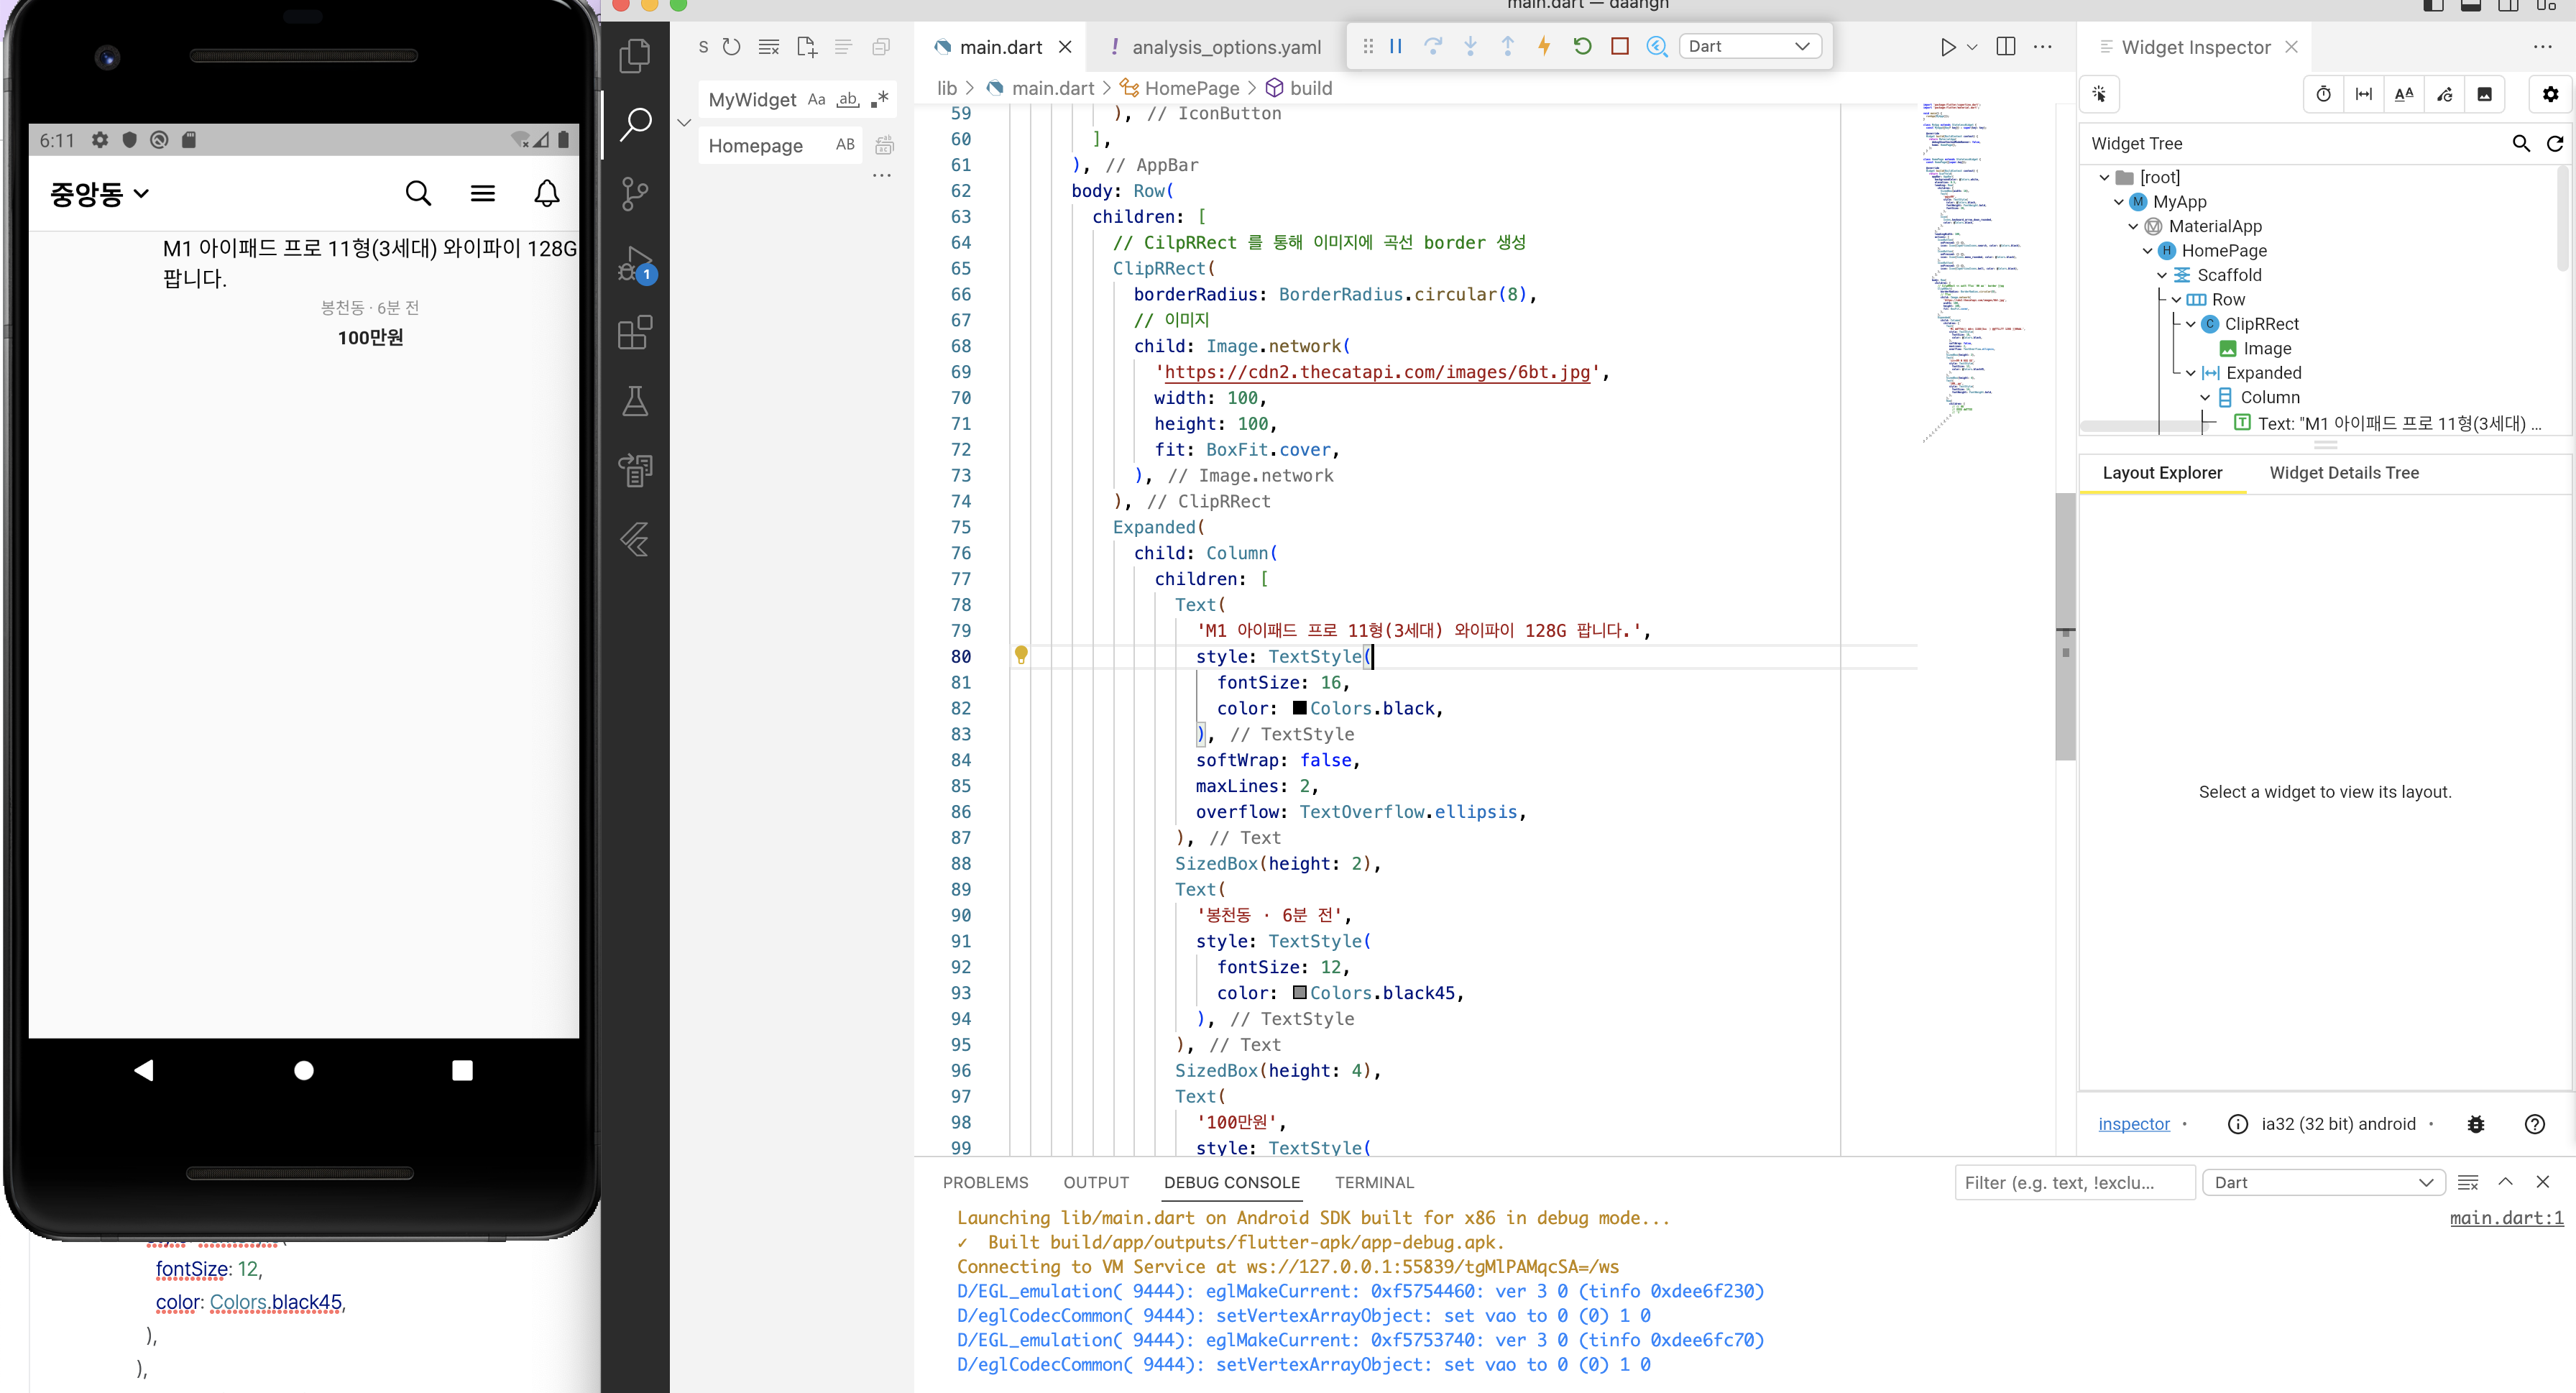This screenshot has width=2576, height=1393.
Task: Refresh the Widget Tree
Action: [x=2555, y=144]
